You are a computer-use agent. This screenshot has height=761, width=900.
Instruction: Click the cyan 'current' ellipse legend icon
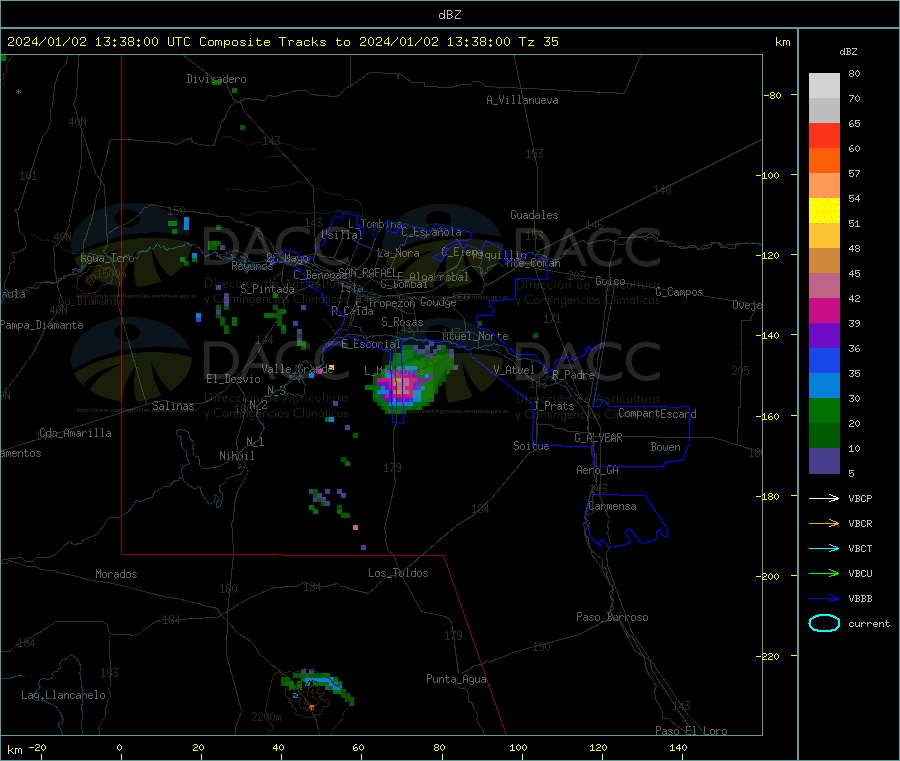coord(824,623)
